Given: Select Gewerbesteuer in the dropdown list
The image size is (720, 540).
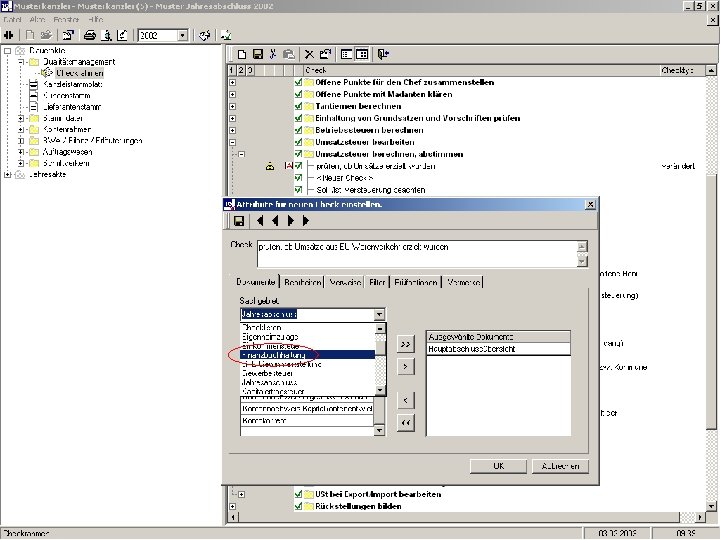Looking at the screenshot, I should point(308,373).
